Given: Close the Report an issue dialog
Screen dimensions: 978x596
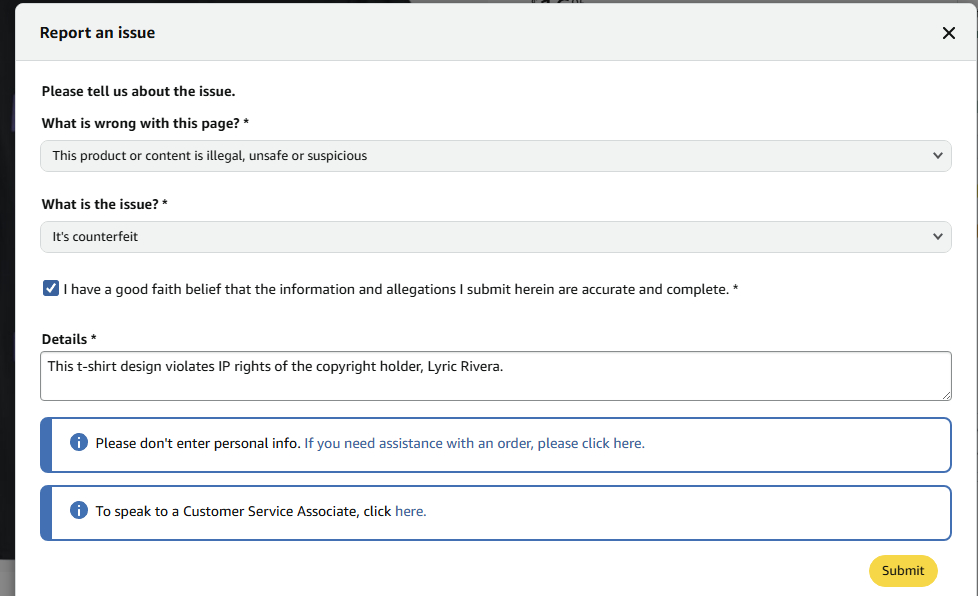Looking at the screenshot, I should (x=949, y=33).
